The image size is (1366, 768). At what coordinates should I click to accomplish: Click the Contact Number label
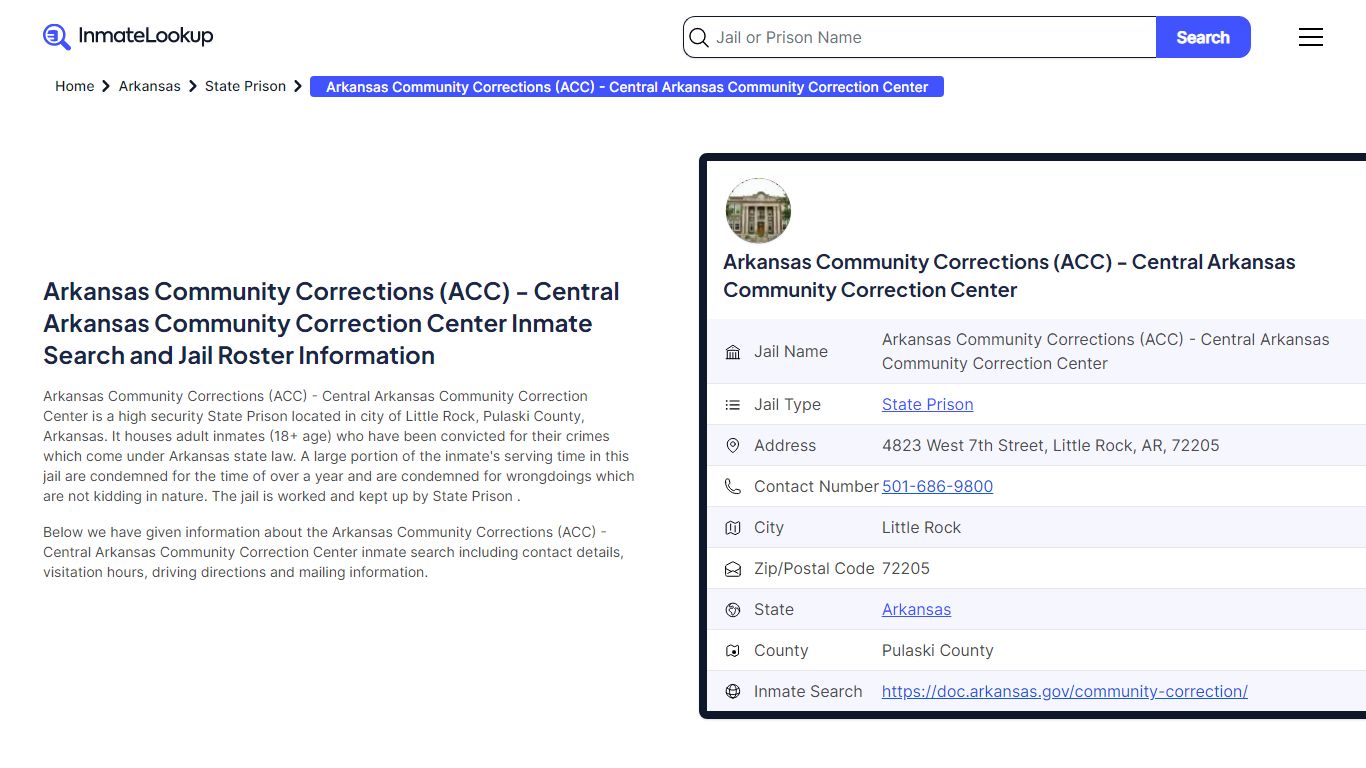click(816, 487)
